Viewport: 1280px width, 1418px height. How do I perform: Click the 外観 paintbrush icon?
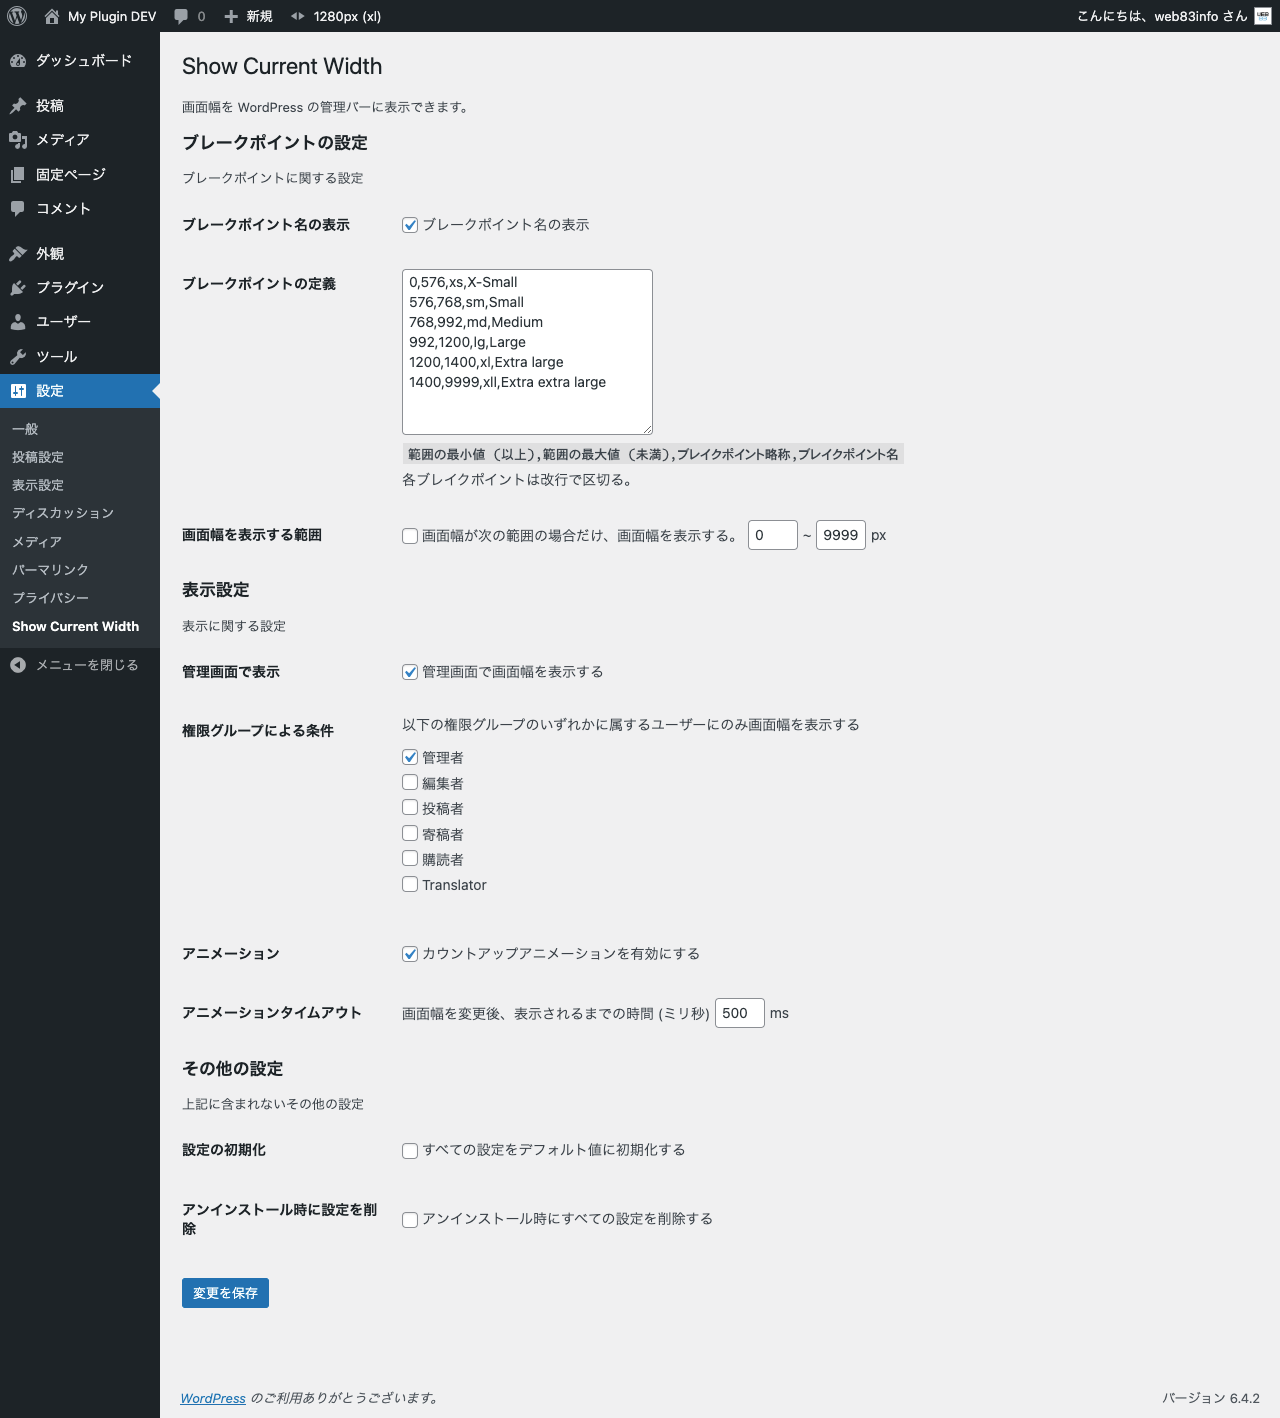click(x=18, y=254)
